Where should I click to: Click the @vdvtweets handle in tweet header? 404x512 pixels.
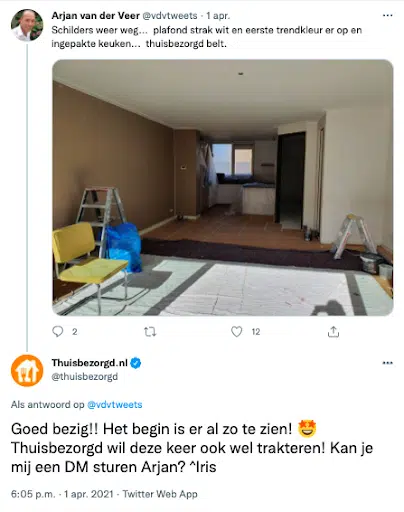pyautogui.click(x=170, y=16)
